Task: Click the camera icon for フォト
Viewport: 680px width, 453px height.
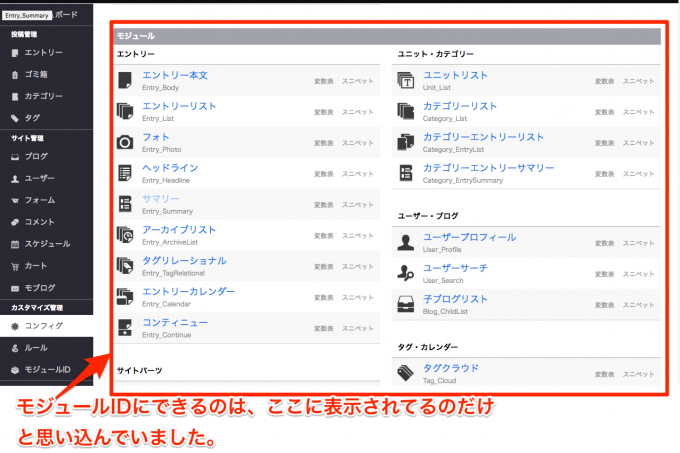Action: tap(125, 142)
